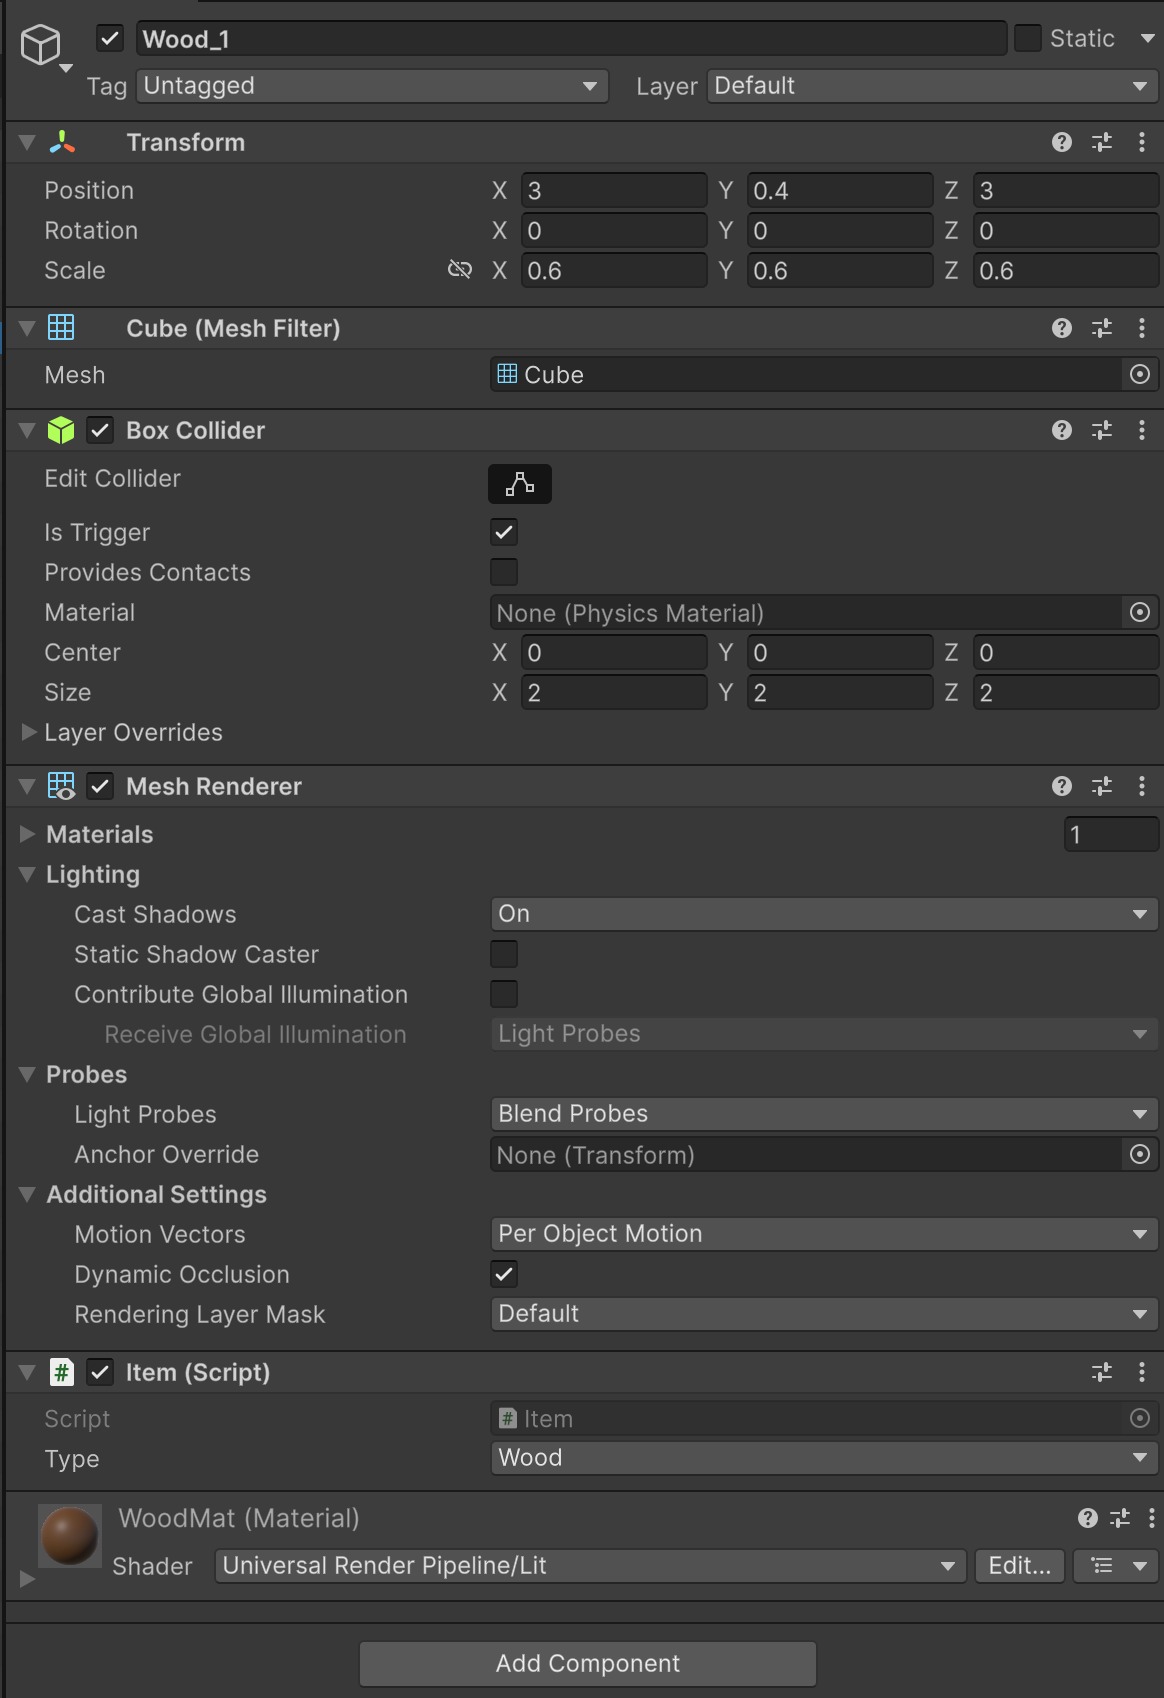Open the Static flags dropdown arrow

(x=1147, y=39)
